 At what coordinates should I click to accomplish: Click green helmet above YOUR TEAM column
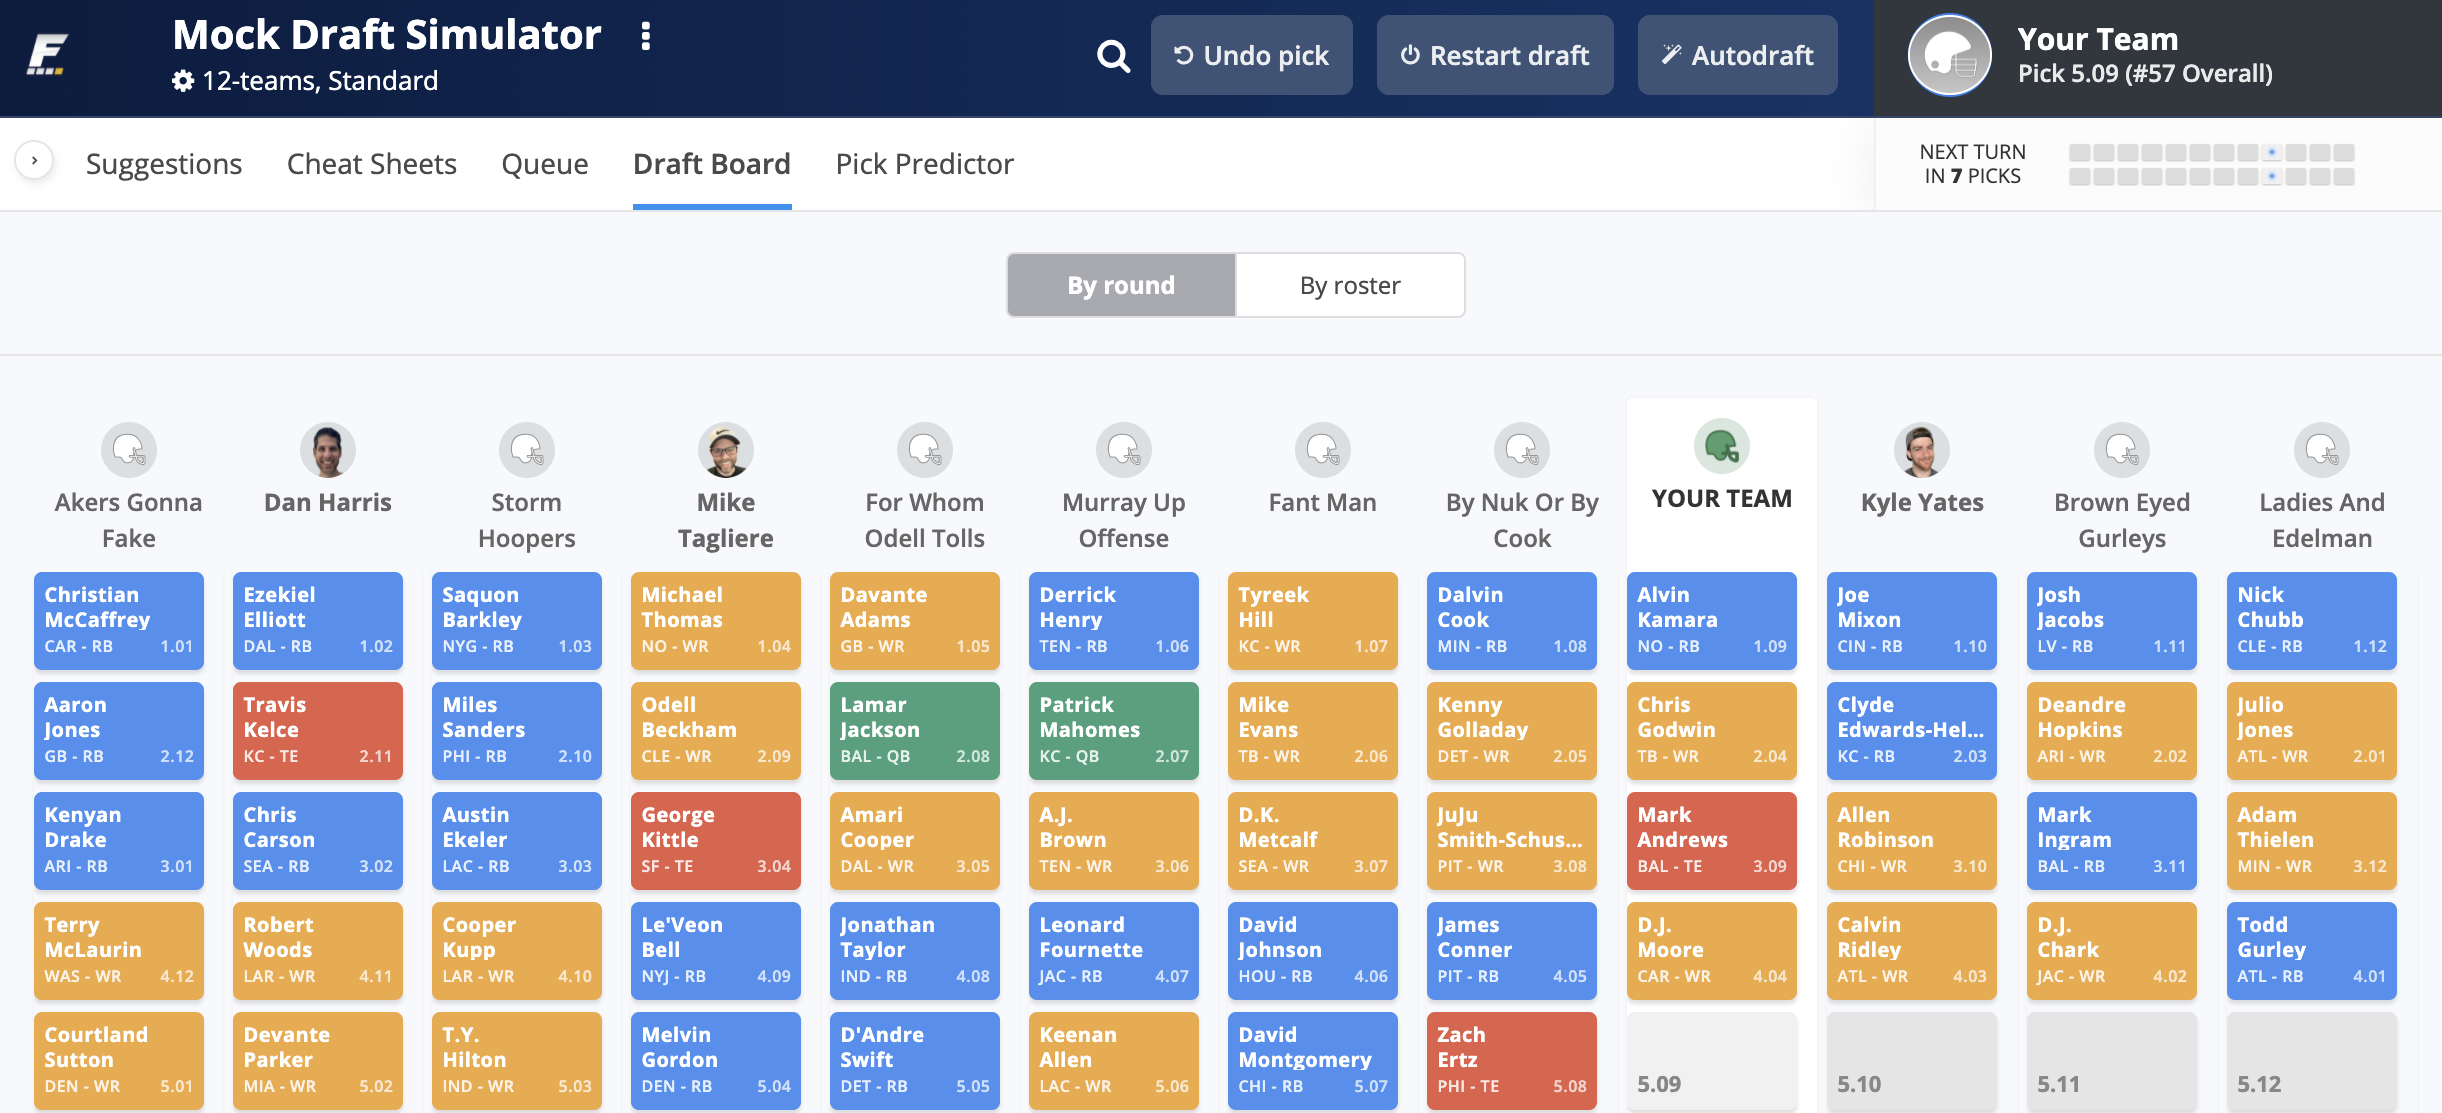point(1721,447)
